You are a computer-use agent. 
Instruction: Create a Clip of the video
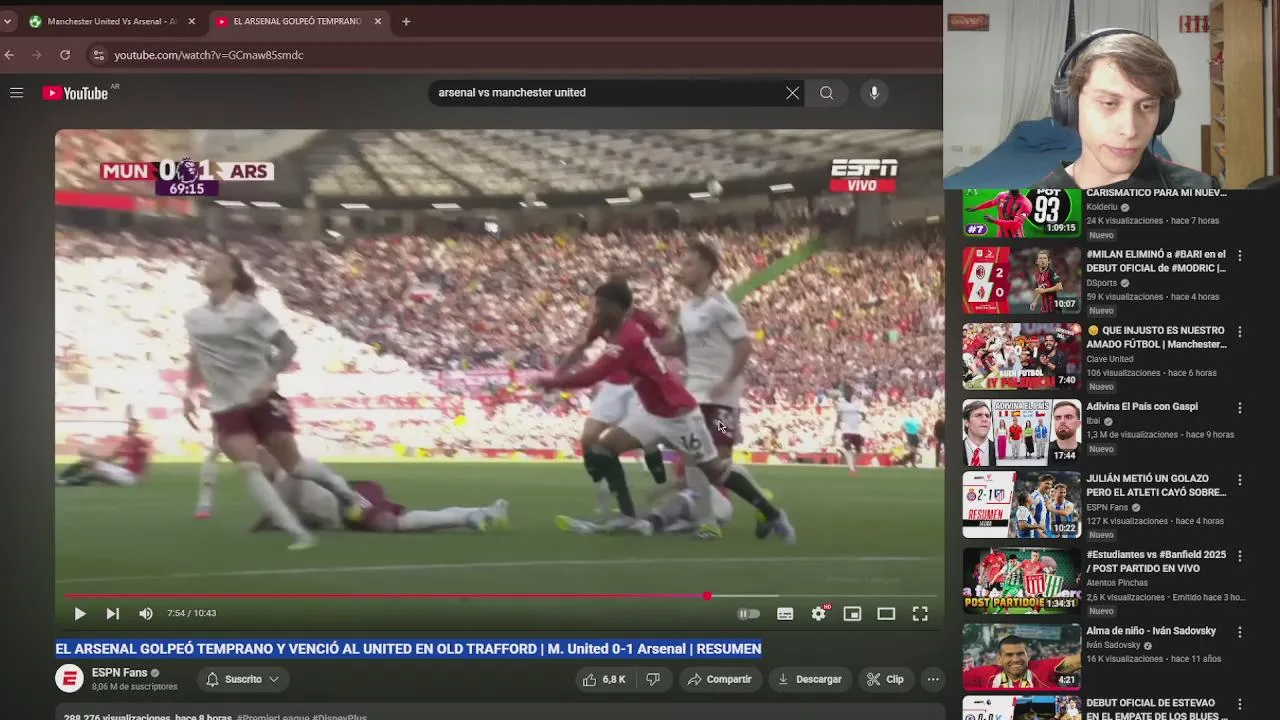coord(885,679)
